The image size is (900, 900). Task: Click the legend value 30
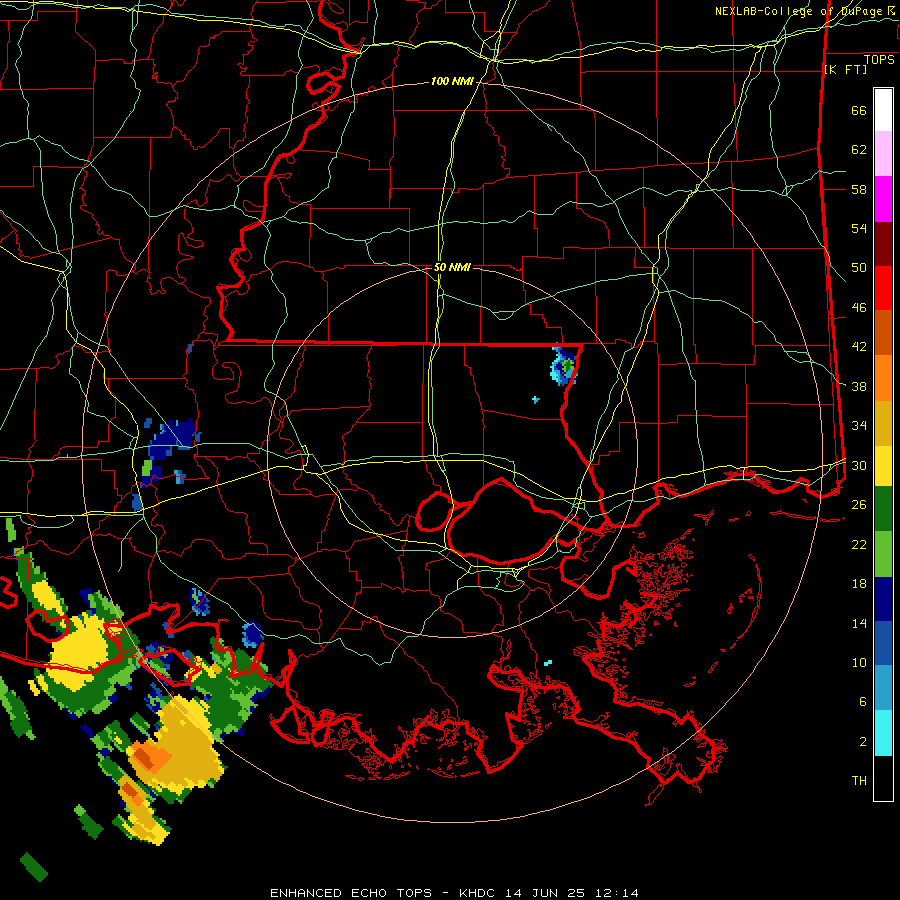859,465
